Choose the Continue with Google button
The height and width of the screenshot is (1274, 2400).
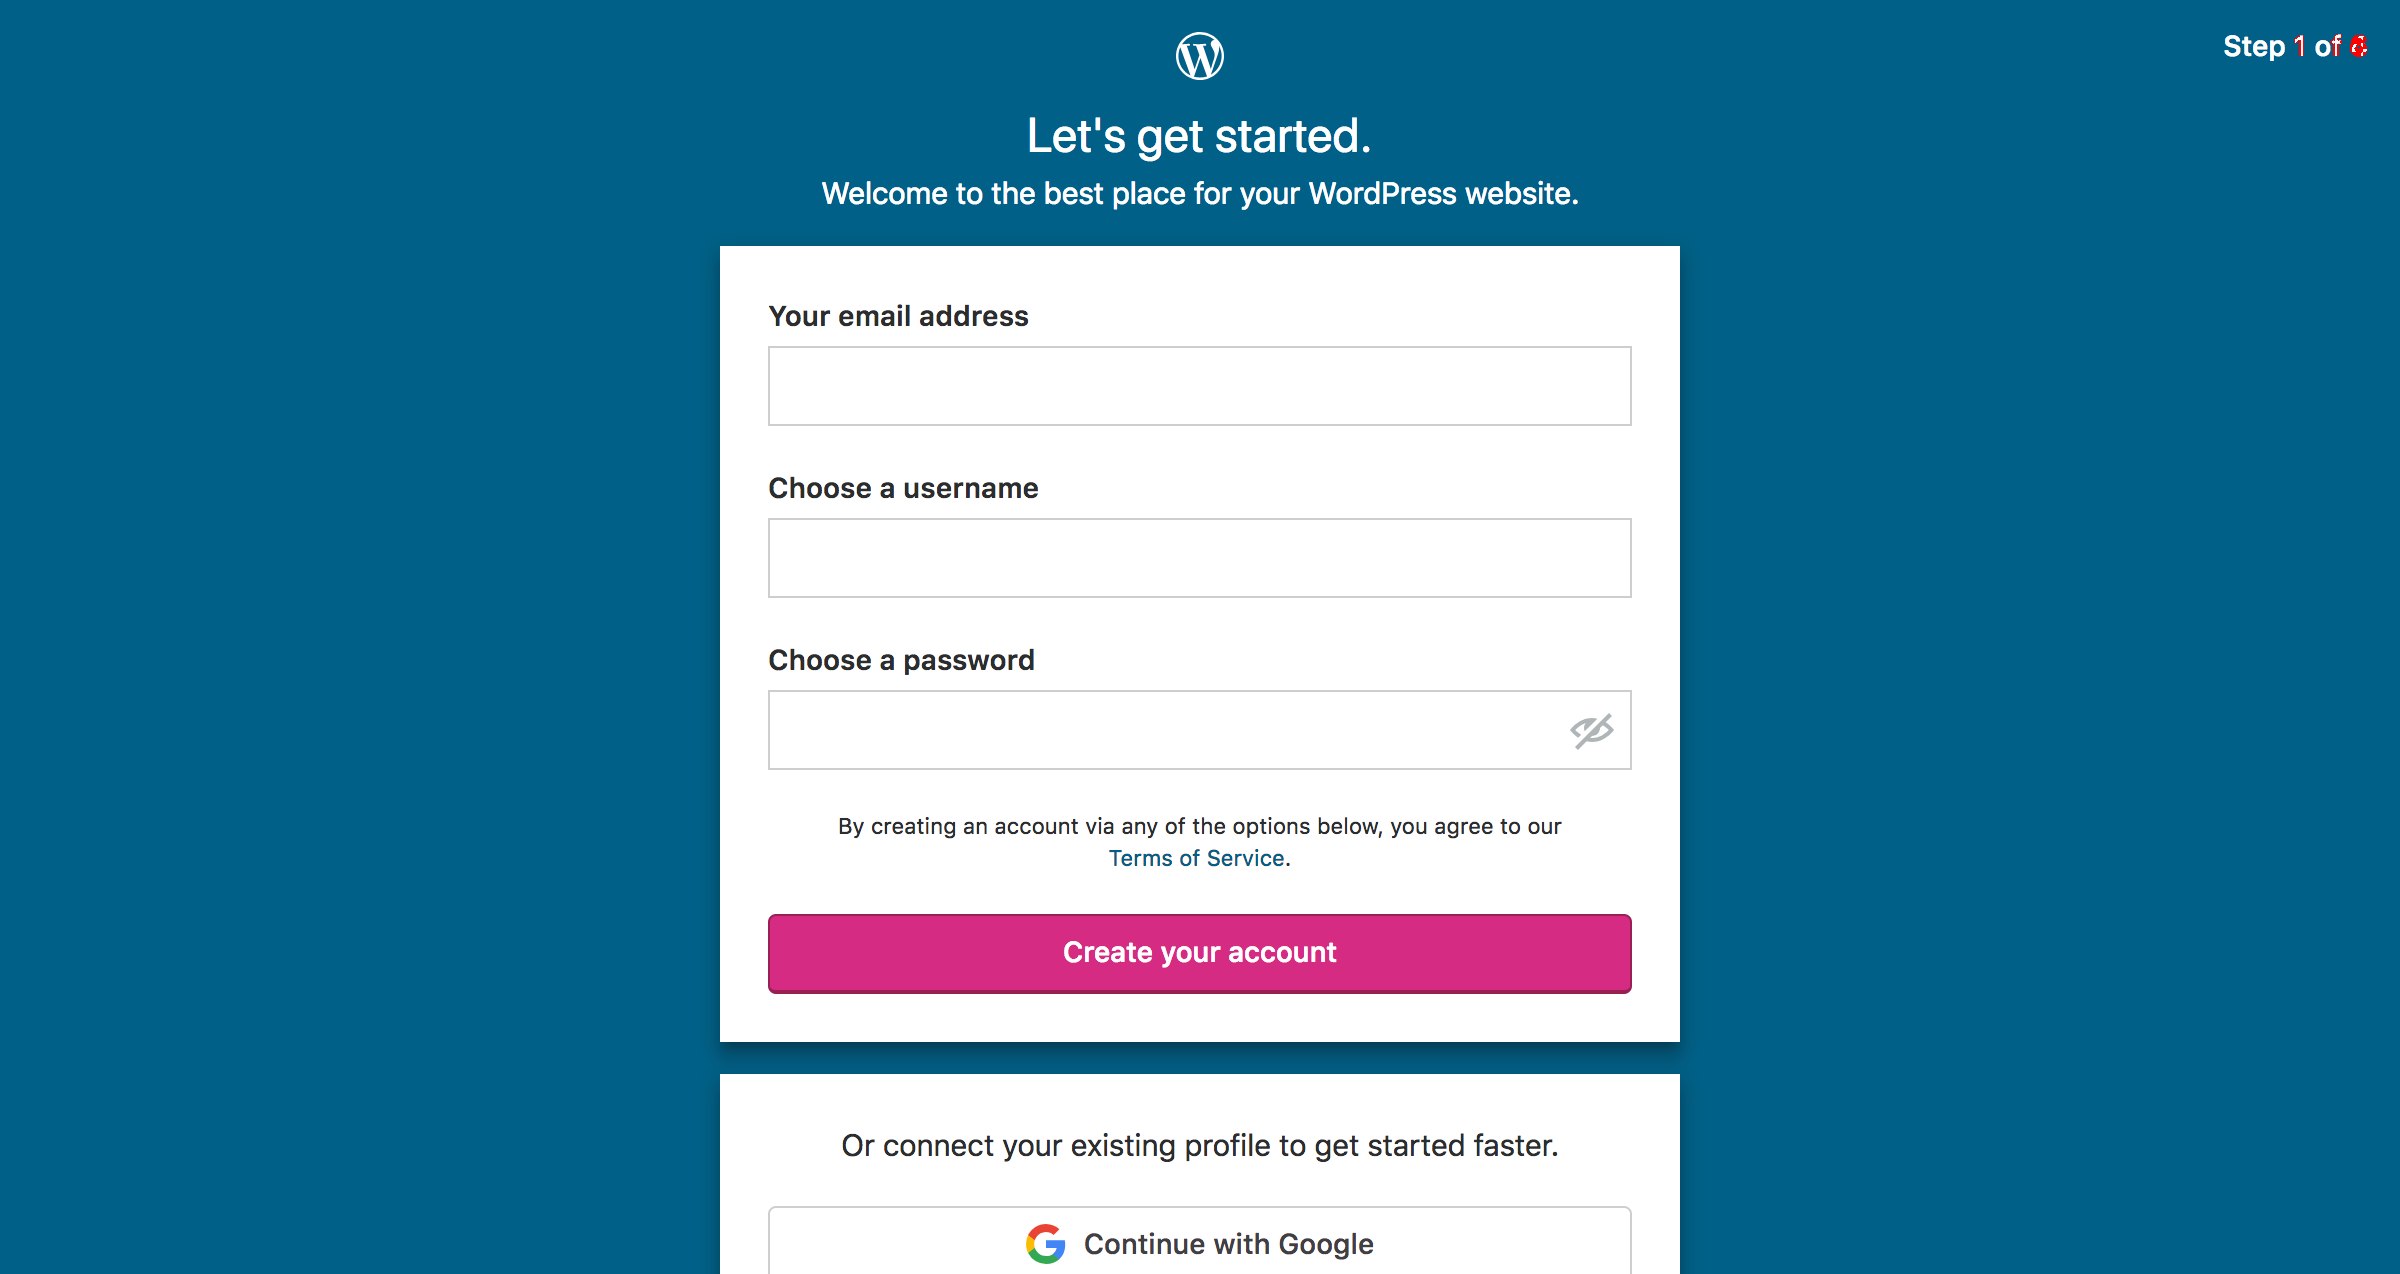coord(1199,1243)
